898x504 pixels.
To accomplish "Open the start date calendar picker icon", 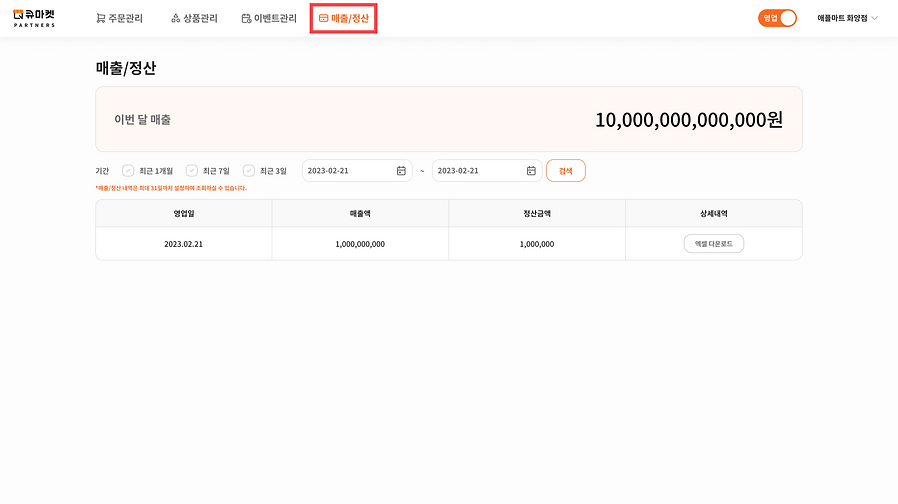I will [x=401, y=171].
